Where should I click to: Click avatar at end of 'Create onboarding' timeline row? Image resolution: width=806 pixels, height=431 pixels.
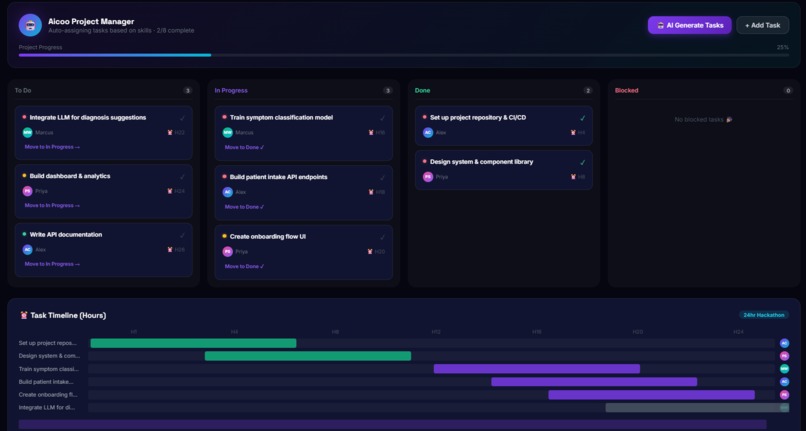click(x=784, y=394)
